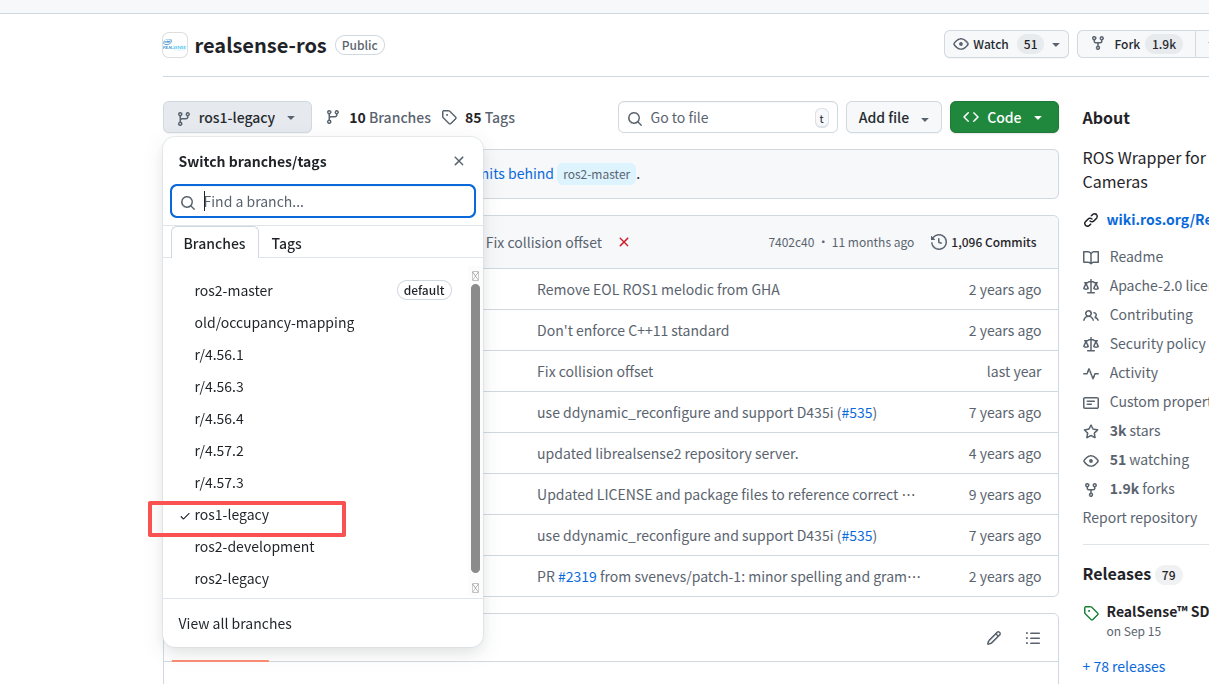This screenshot has height=684, width=1209.
Task: Click the scales icon beside Apache-2.0 license
Action: pyautogui.click(x=1091, y=286)
